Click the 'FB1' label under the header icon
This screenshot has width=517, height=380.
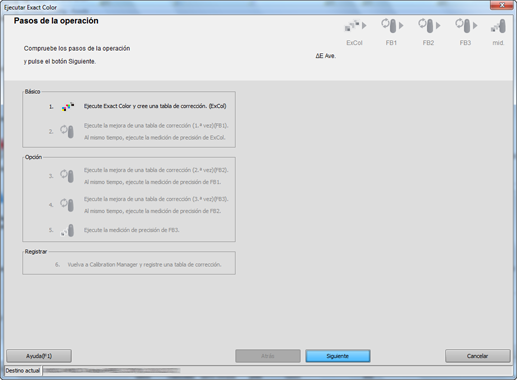click(x=391, y=43)
